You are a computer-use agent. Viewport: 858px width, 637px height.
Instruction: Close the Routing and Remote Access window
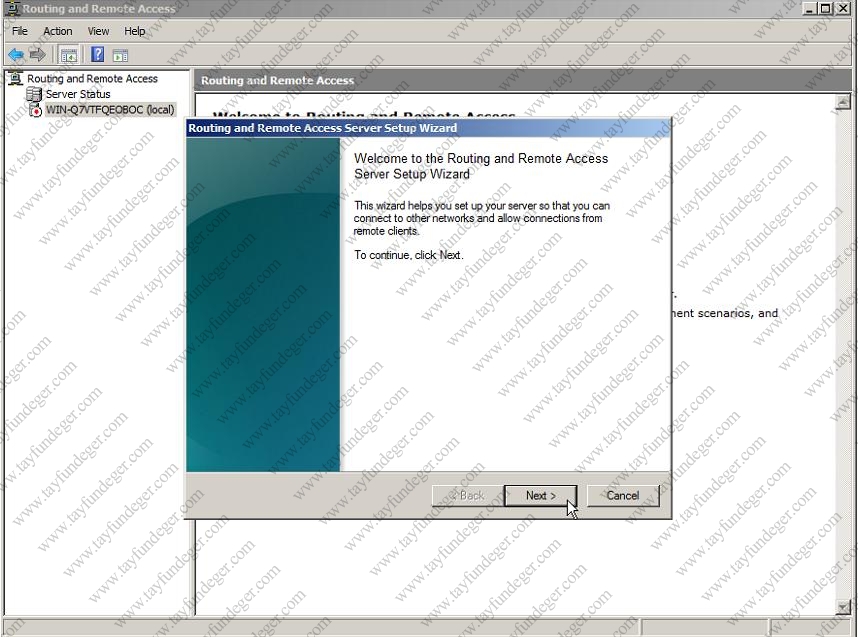pyautogui.click(x=843, y=9)
